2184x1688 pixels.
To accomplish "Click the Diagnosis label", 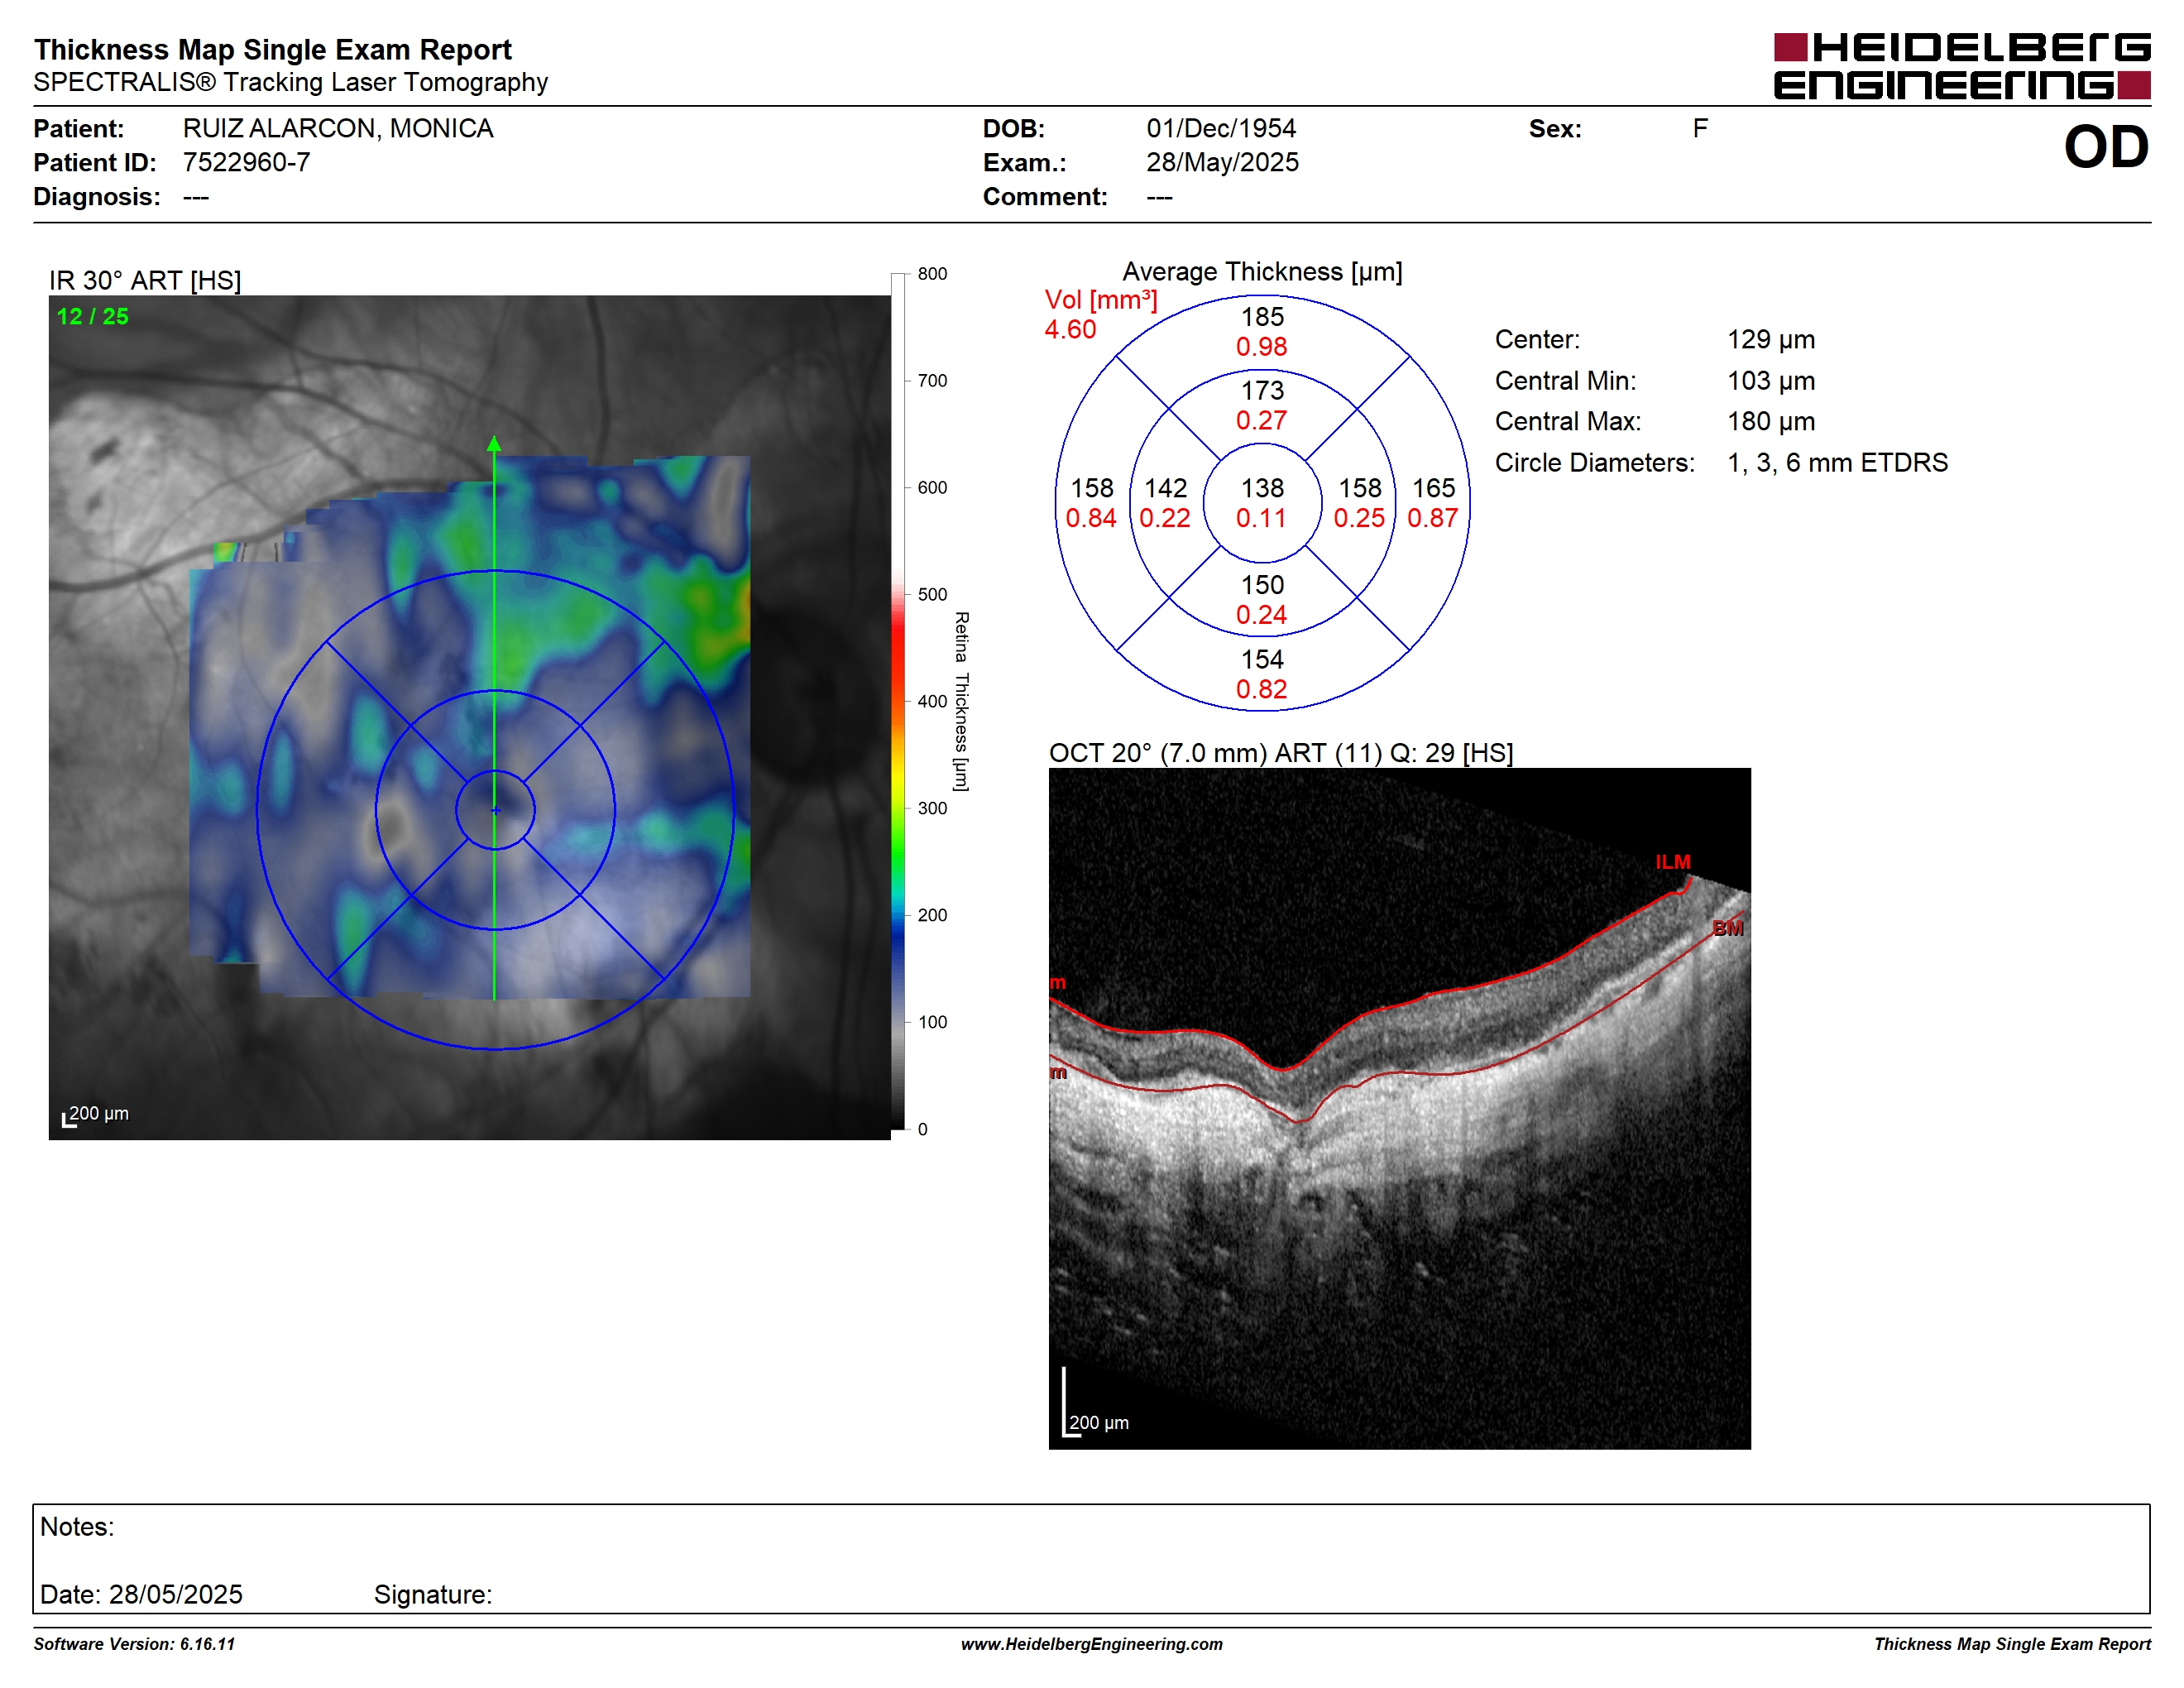I will point(96,197).
